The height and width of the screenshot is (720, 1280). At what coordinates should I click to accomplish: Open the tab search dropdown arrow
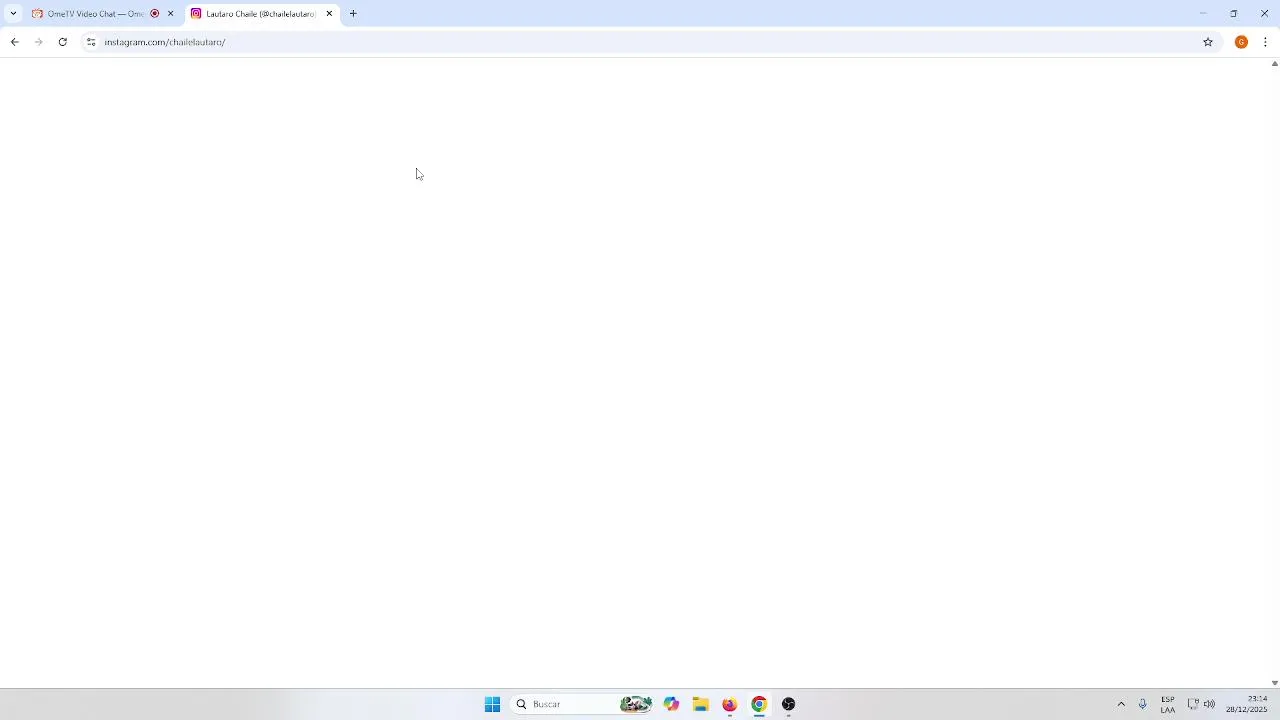(13, 14)
